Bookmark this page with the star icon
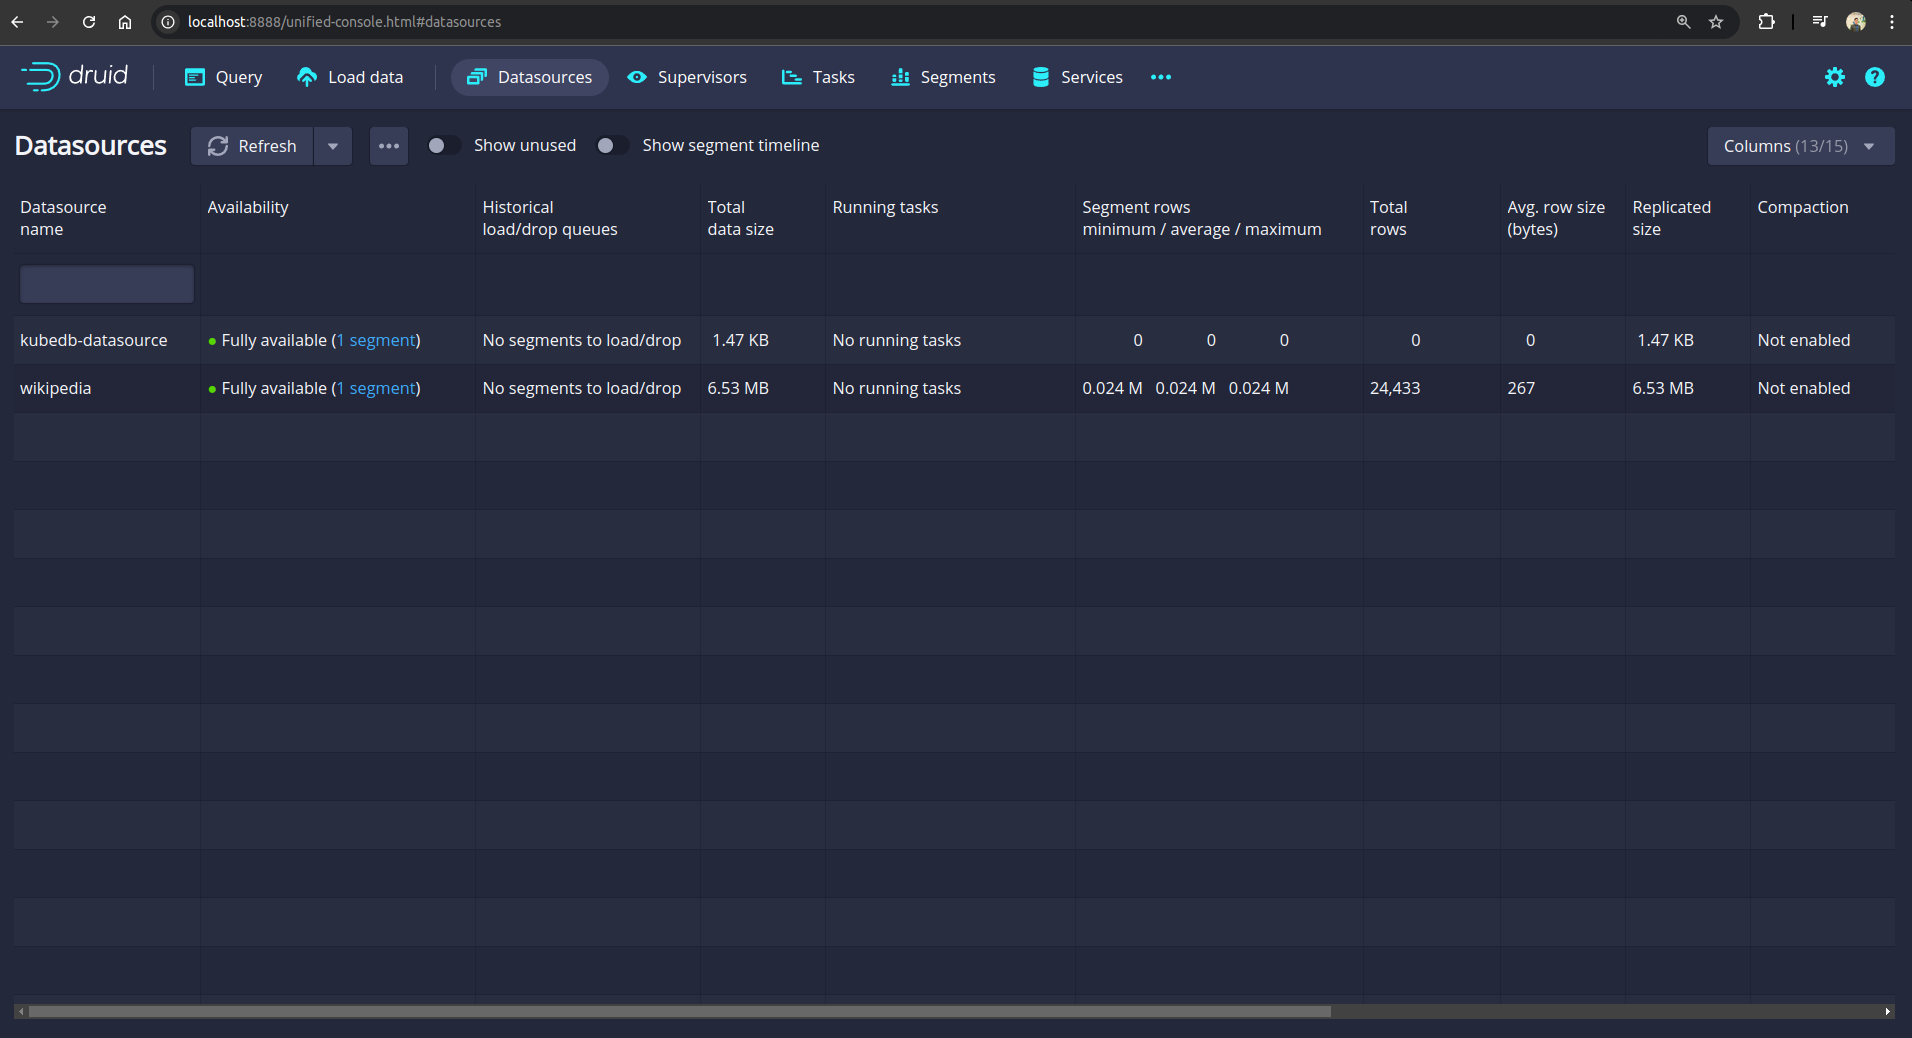 1716,22
